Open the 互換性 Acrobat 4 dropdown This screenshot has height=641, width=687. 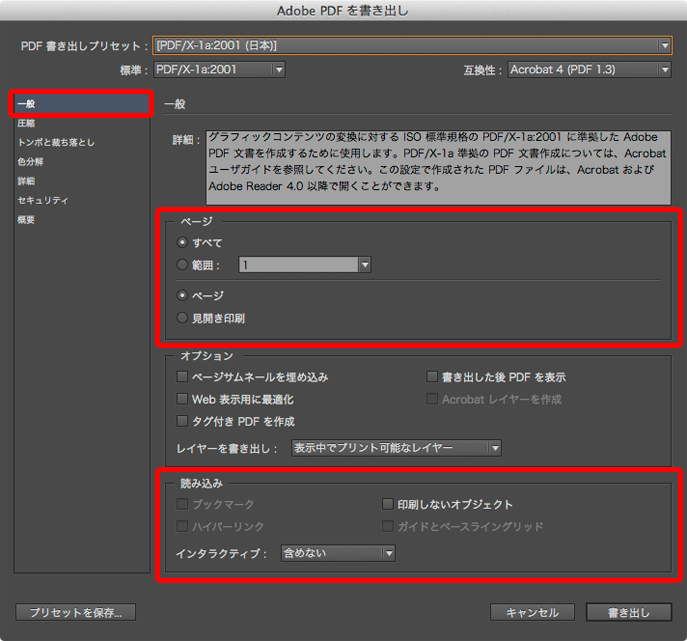pyautogui.click(x=589, y=70)
